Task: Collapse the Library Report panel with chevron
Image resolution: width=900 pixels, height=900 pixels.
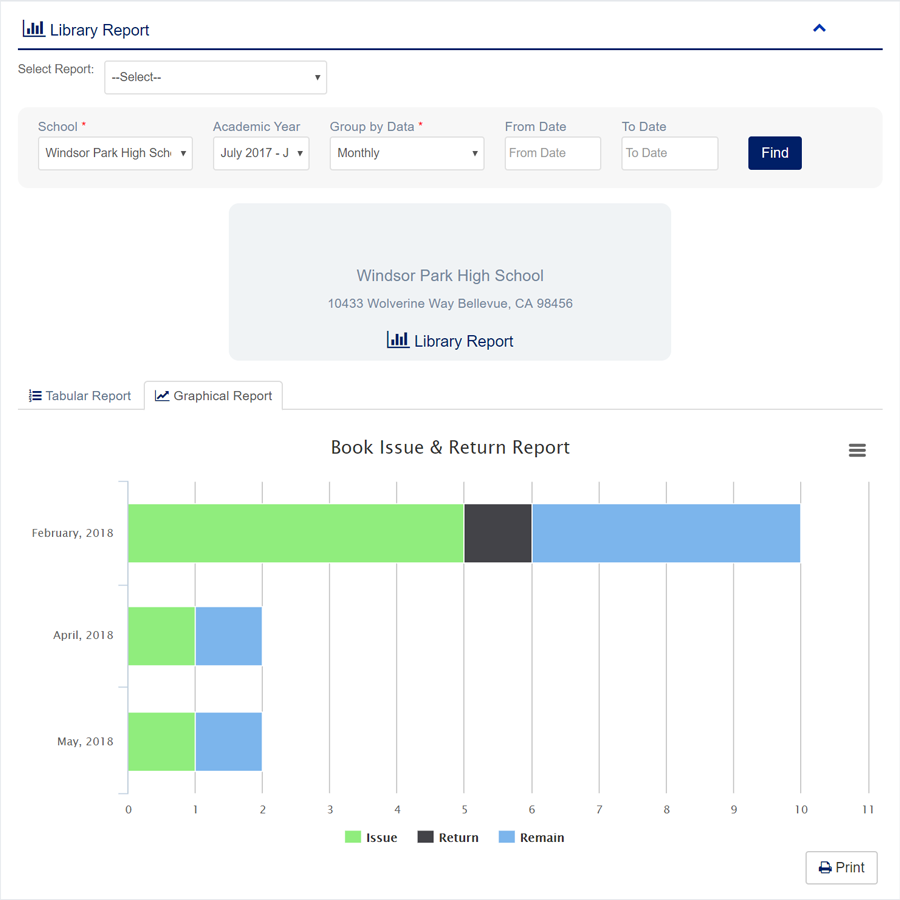Action: [x=819, y=28]
